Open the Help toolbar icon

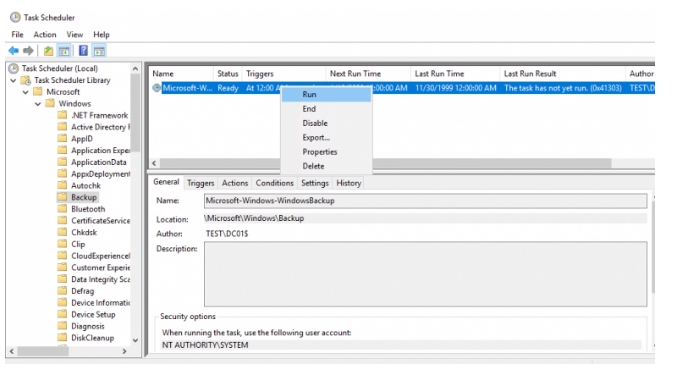click(x=83, y=51)
